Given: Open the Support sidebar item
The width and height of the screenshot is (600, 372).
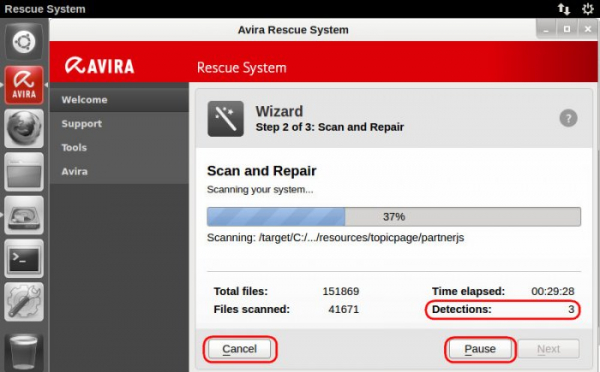Looking at the screenshot, I should (x=119, y=124).
